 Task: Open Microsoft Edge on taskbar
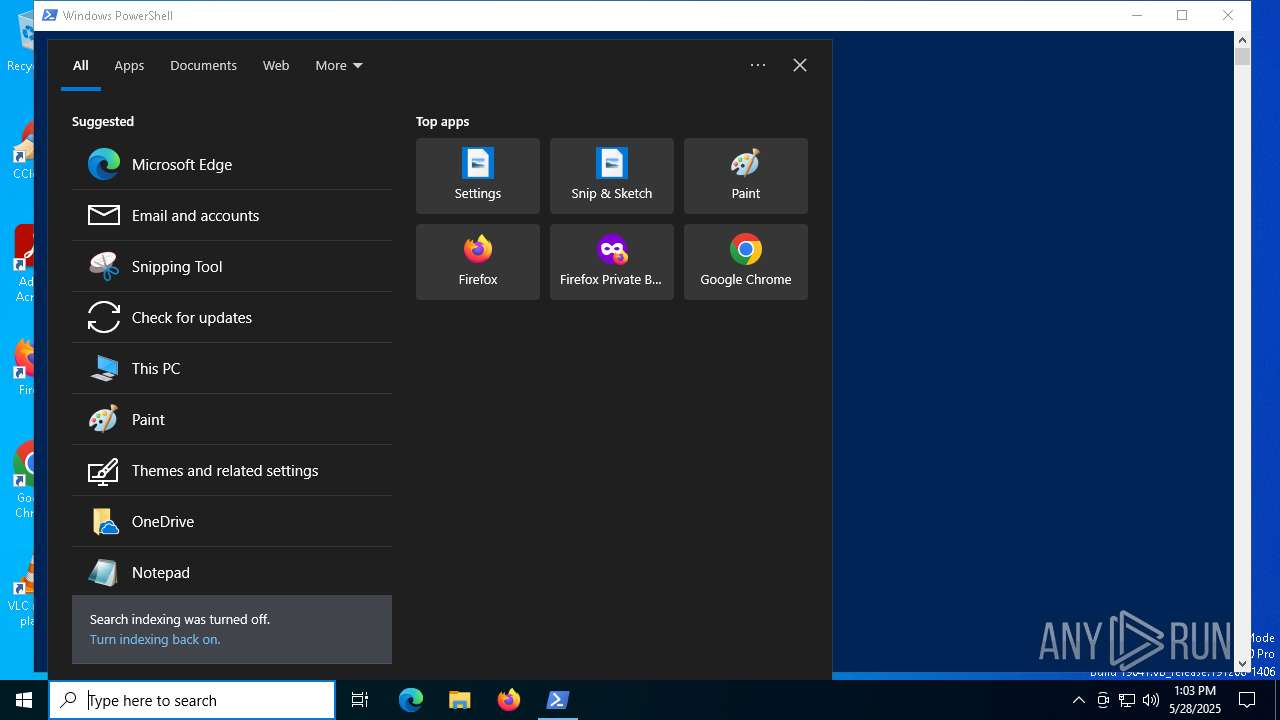pyautogui.click(x=411, y=700)
